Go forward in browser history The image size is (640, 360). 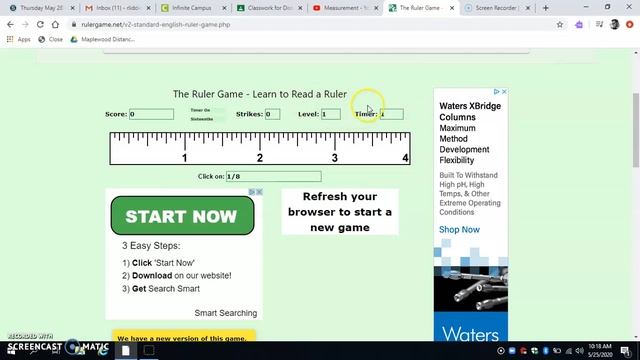coord(25,24)
